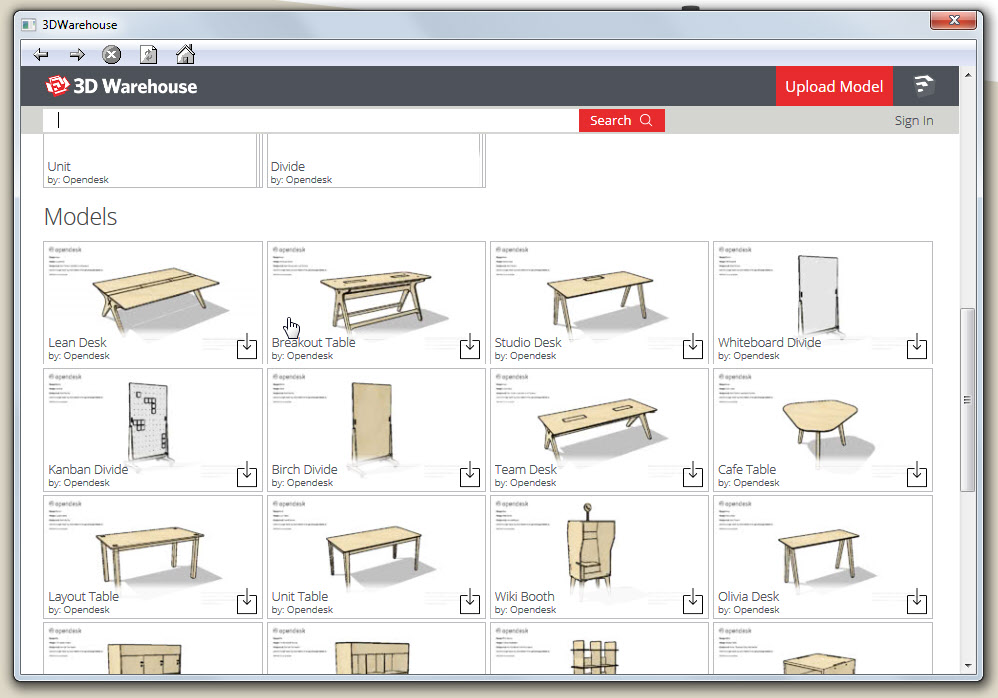Close the 3DWarehouse window
Image resolution: width=998 pixels, height=698 pixels.
(x=953, y=20)
